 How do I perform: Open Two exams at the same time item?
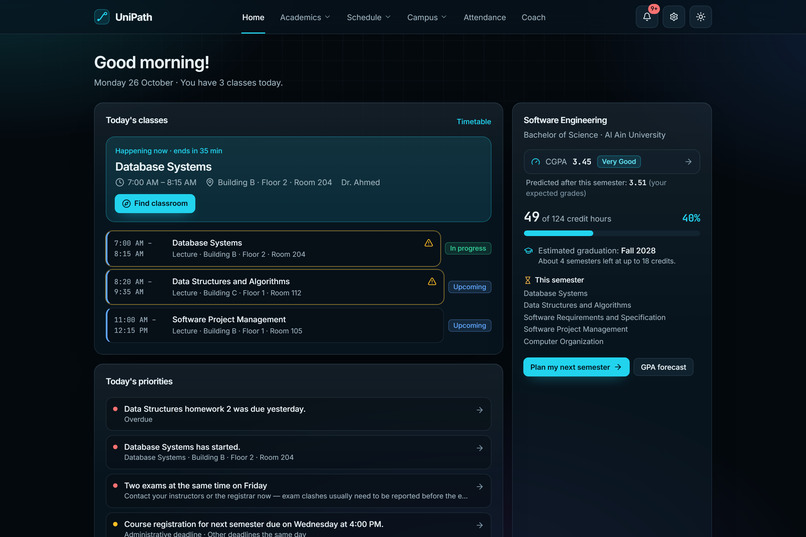298,490
